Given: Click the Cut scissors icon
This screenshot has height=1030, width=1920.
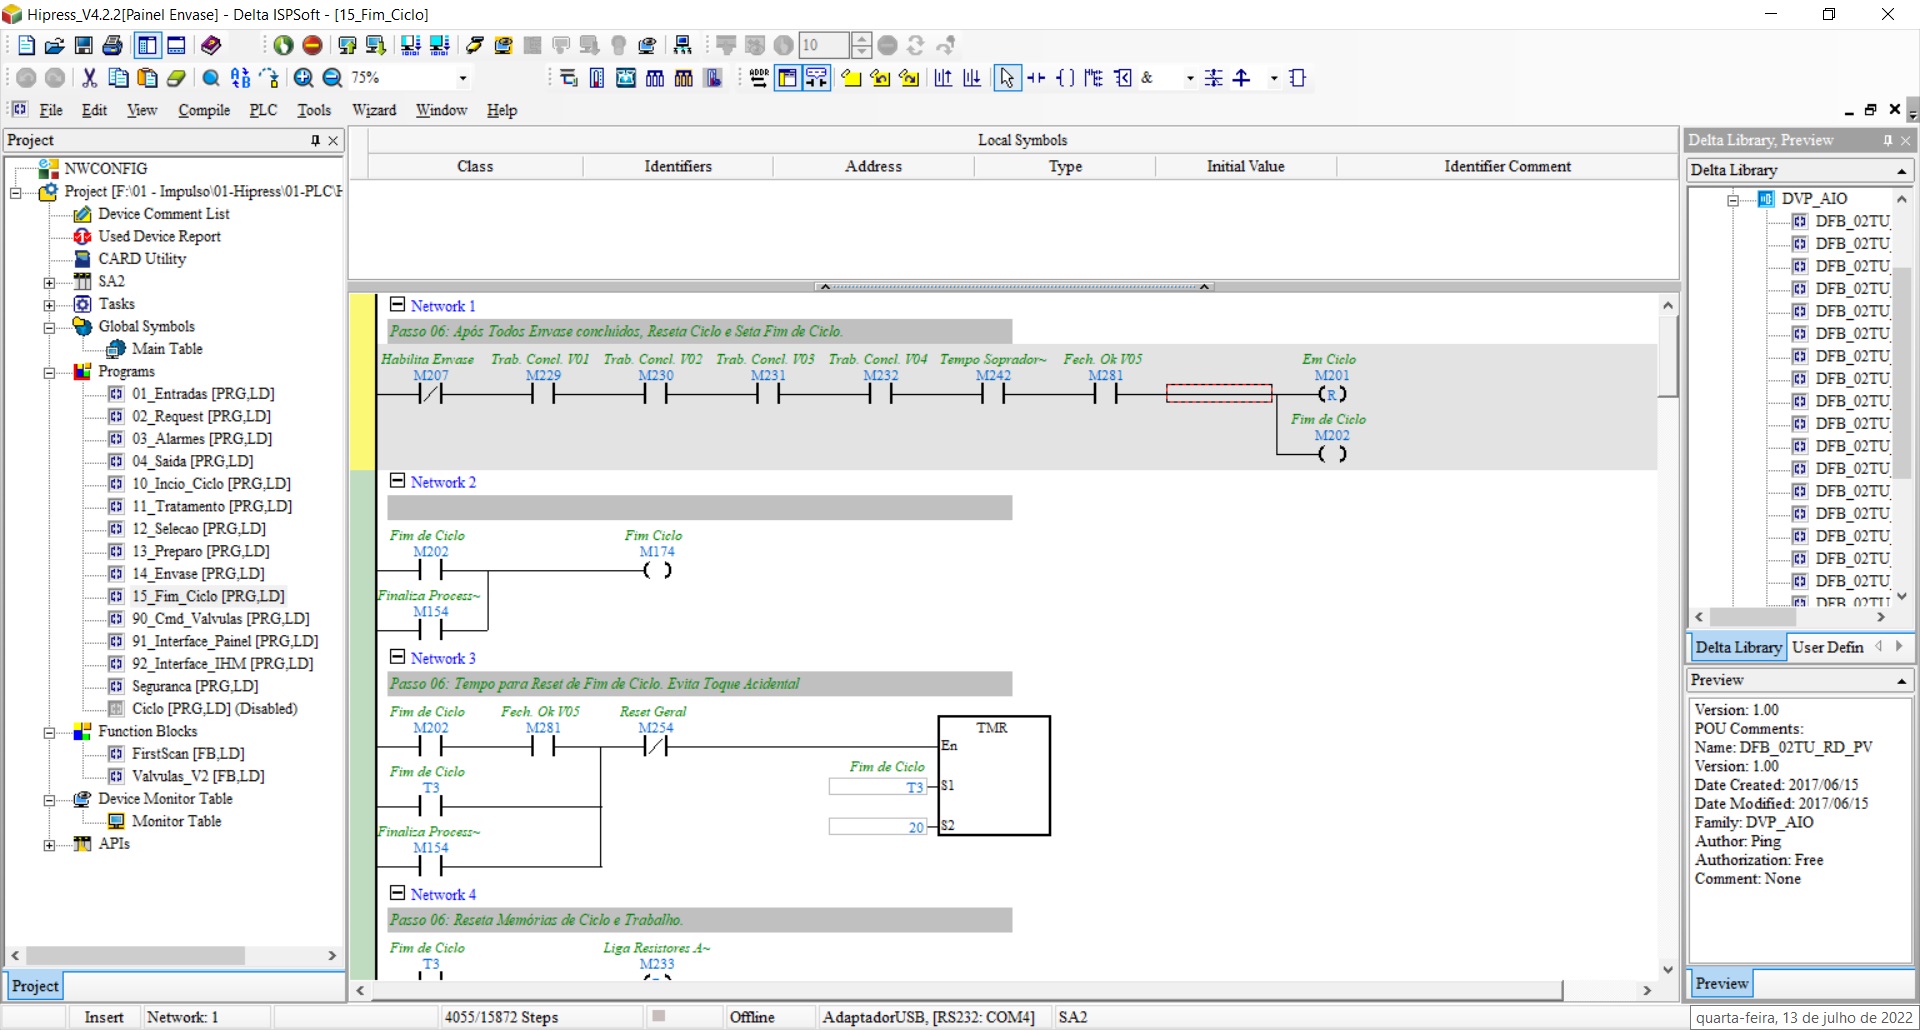Looking at the screenshot, I should pos(89,78).
